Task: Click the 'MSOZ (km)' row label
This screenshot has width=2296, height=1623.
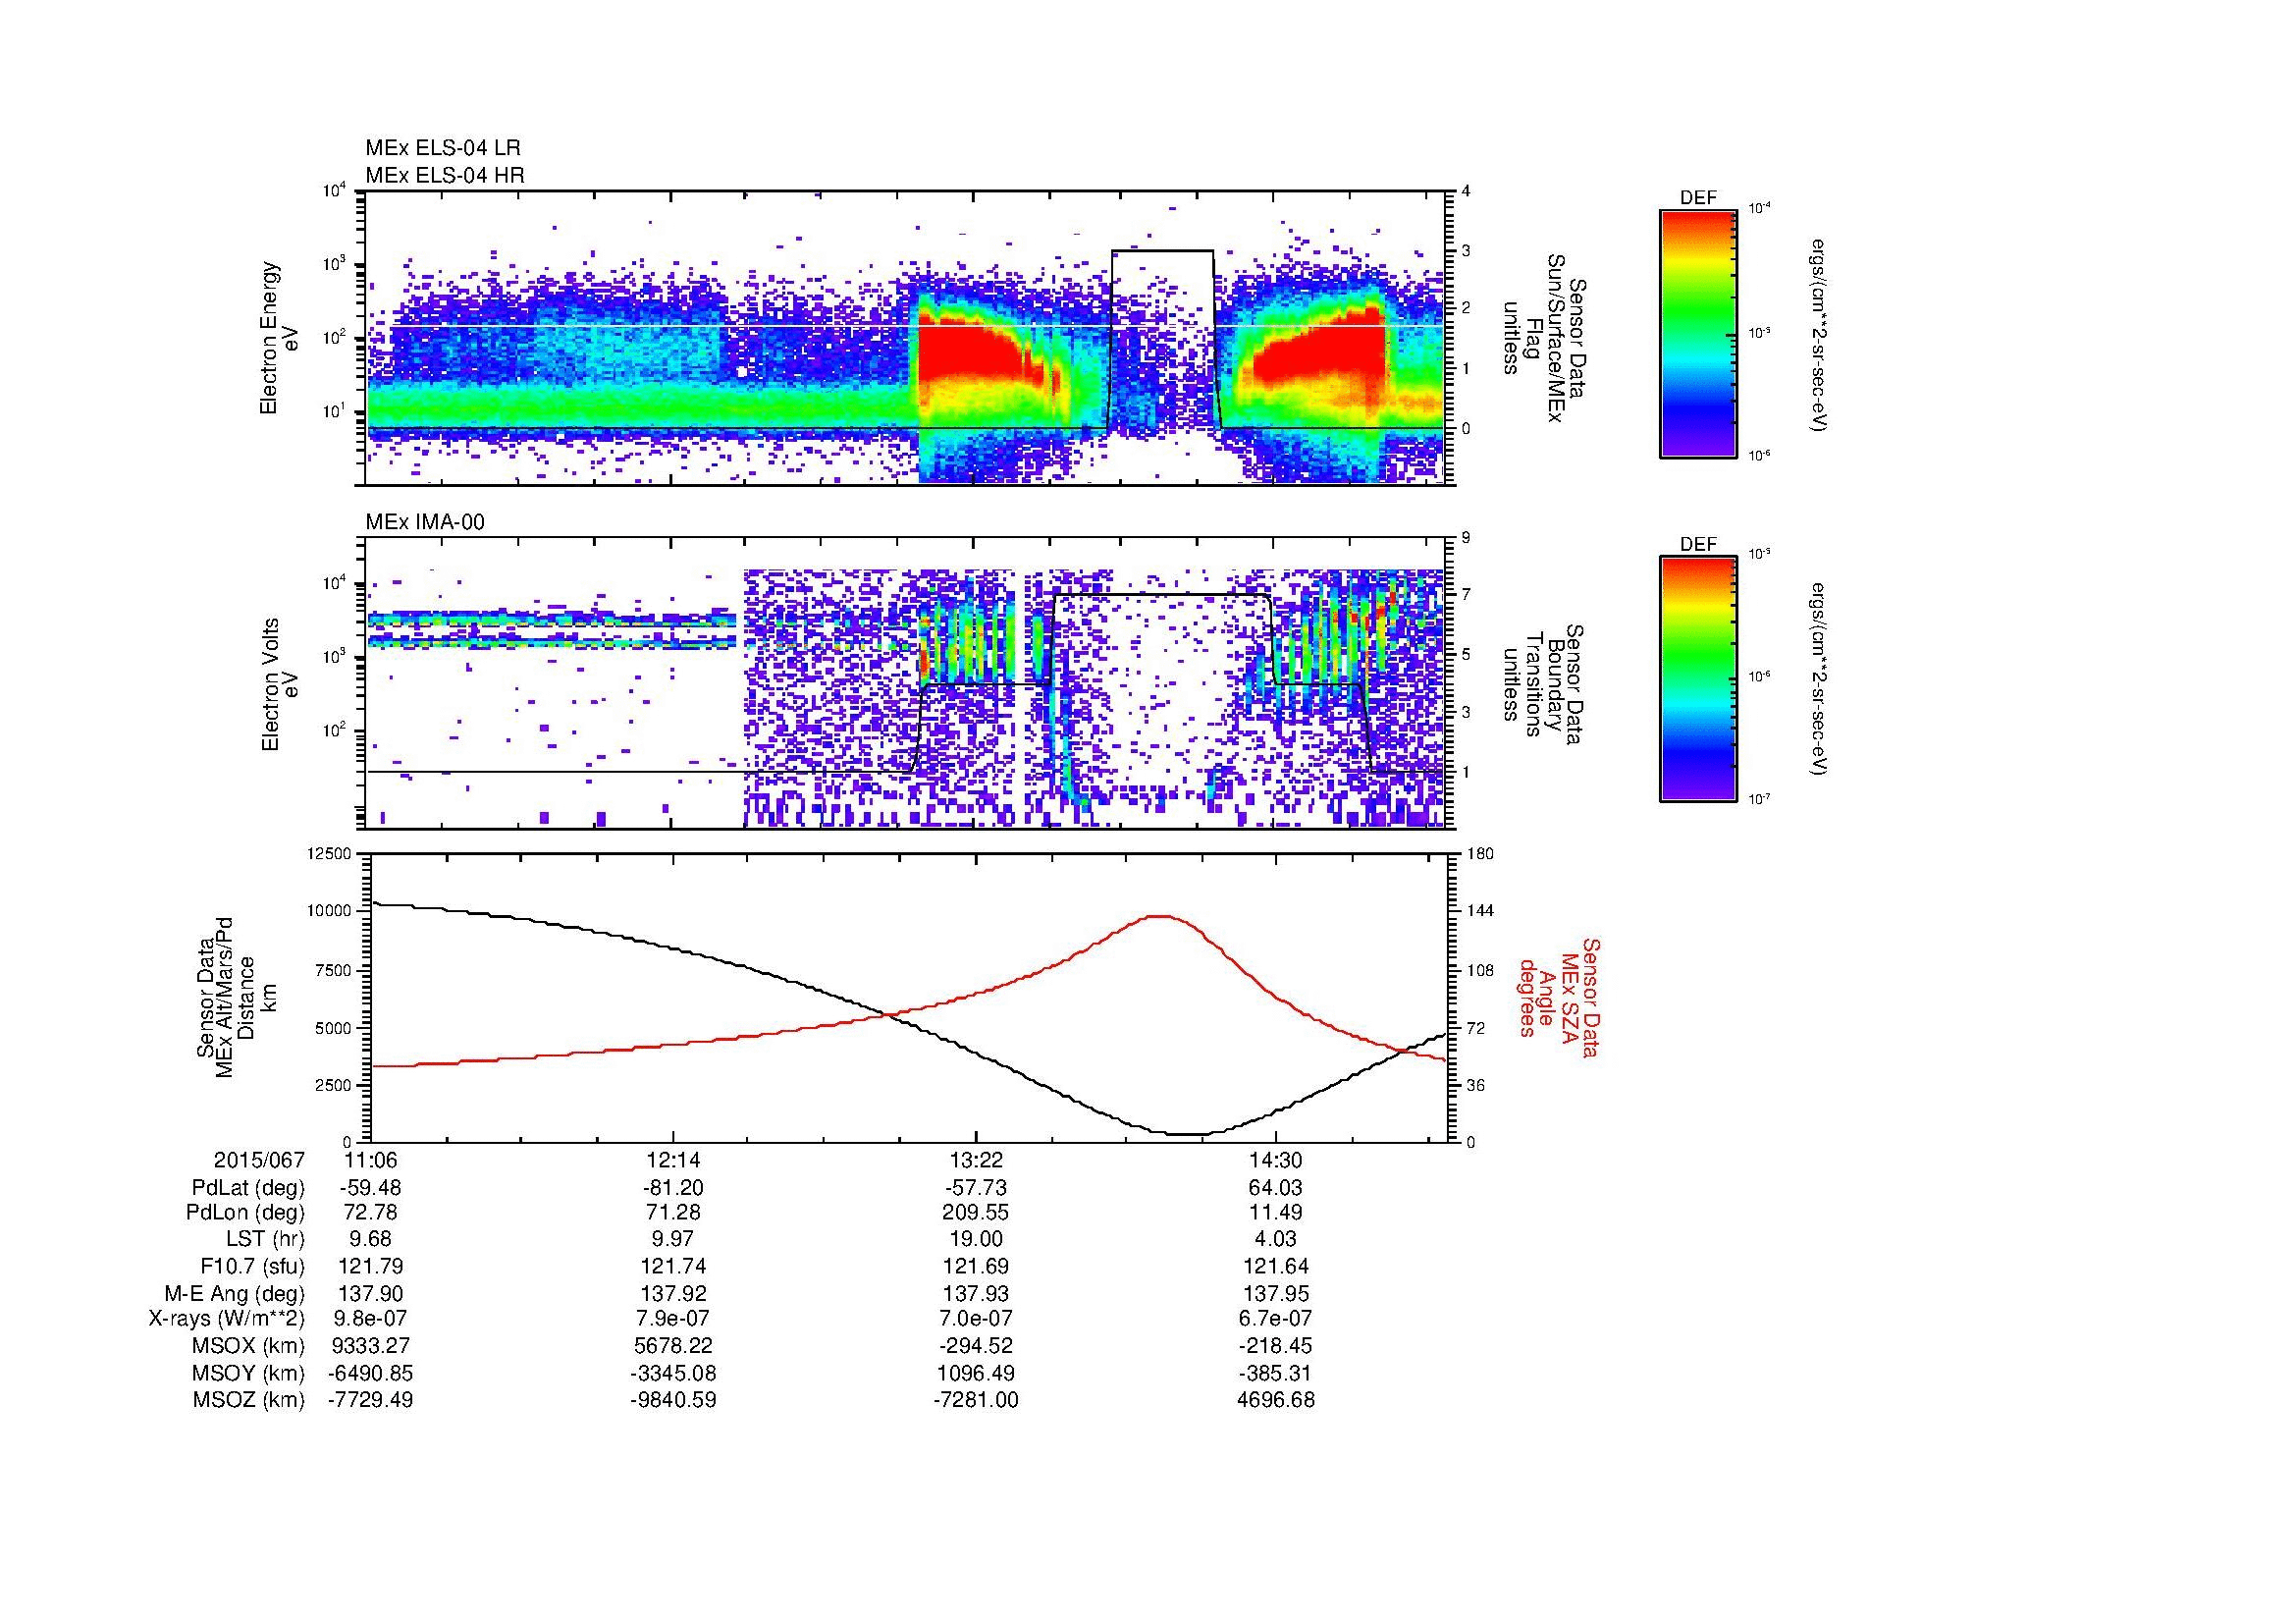Action: pyautogui.click(x=249, y=1400)
